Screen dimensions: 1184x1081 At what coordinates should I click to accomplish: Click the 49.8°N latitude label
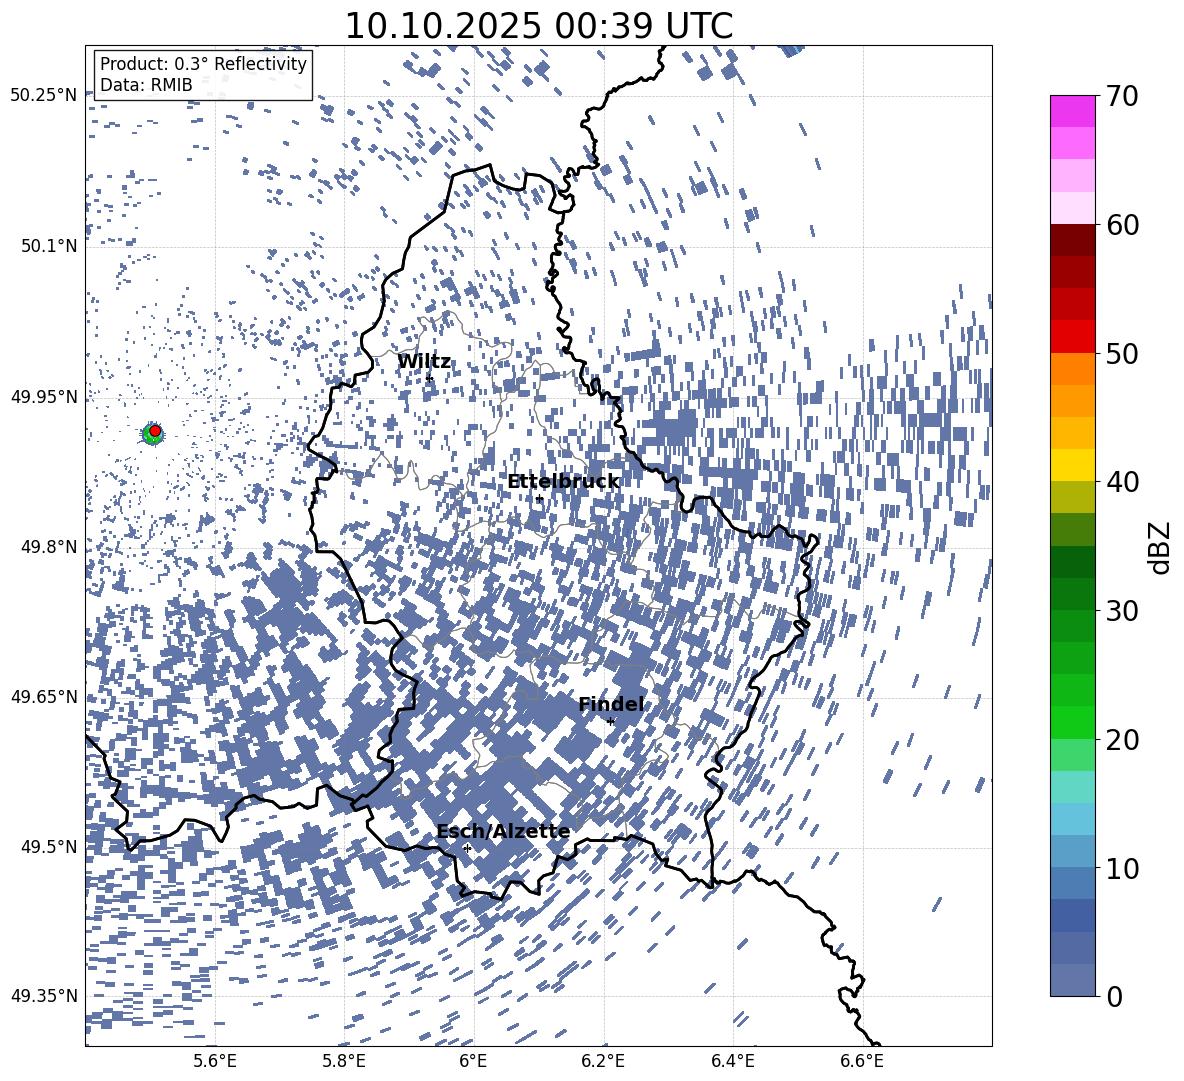(x=50, y=547)
